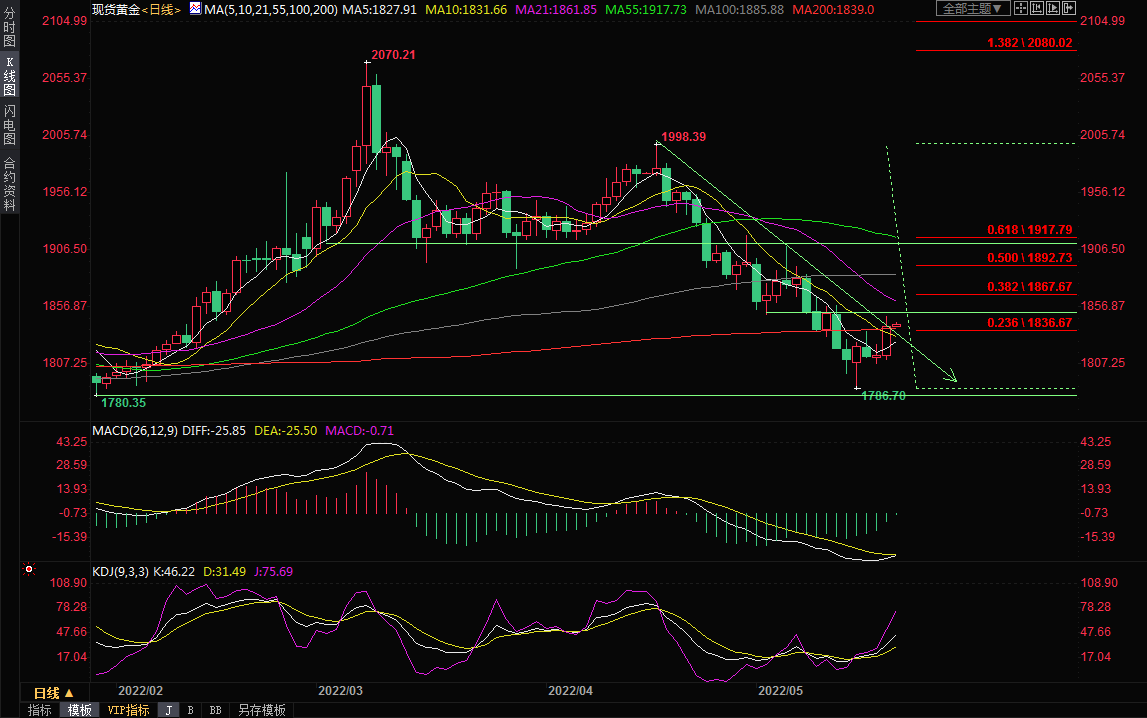This screenshot has width=1147, height=718.
Task: Open the <日线> period selector
Action: point(160,9)
